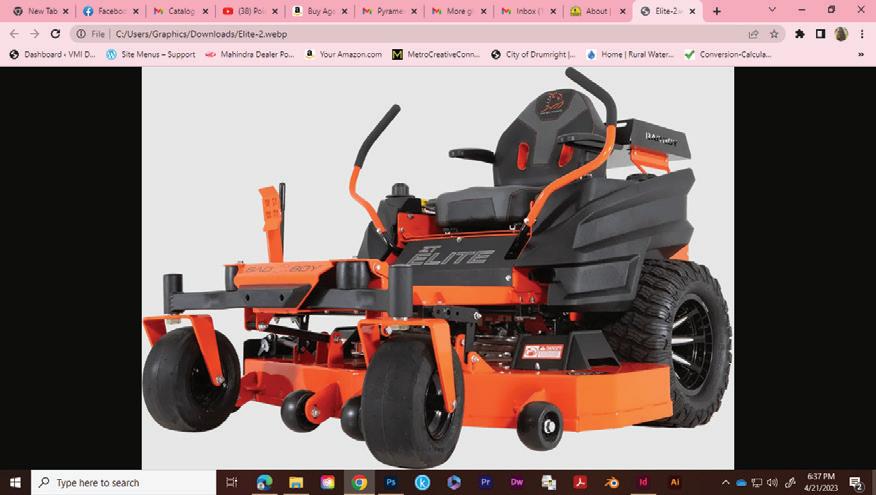Open Mahindra Dealer Po... bookmark
The height and width of the screenshot is (495, 876).
249,54
